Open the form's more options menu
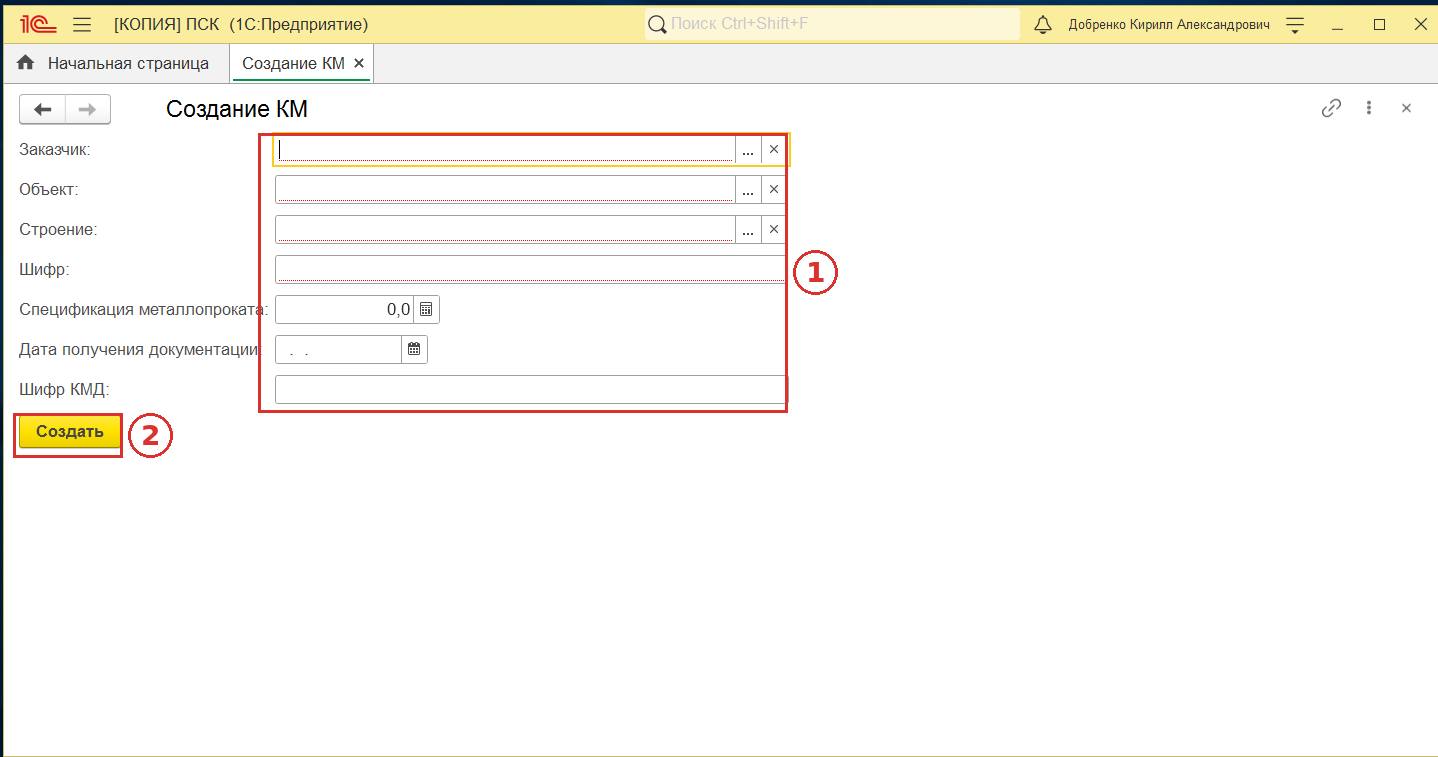 [1369, 108]
